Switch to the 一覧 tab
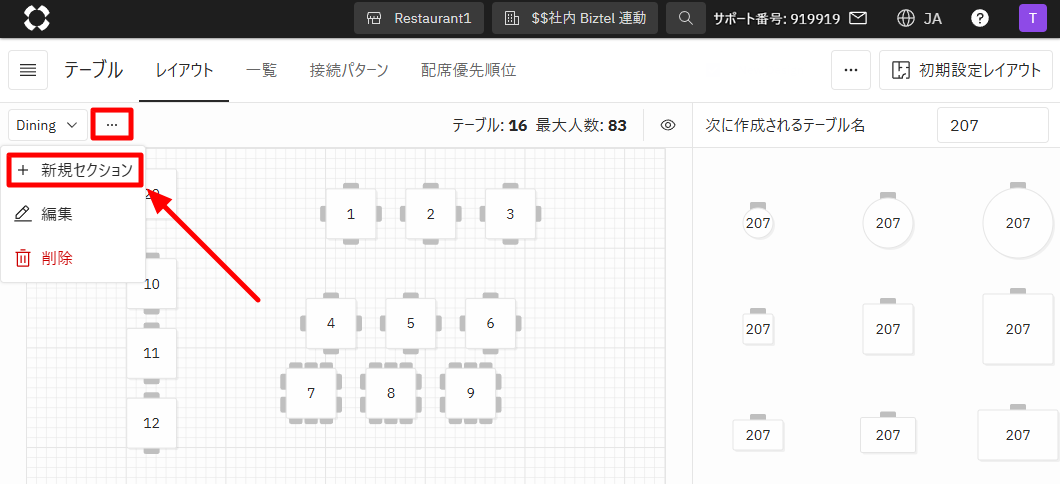The width and height of the screenshot is (1060, 484). tap(261, 70)
